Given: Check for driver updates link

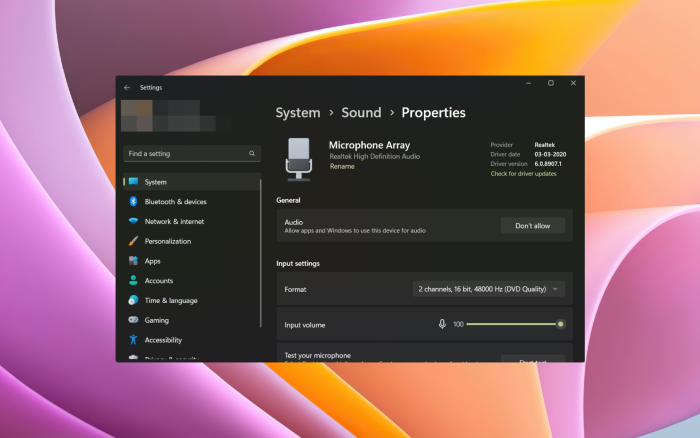Looking at the screenshot, I should (x=523, y=174).
